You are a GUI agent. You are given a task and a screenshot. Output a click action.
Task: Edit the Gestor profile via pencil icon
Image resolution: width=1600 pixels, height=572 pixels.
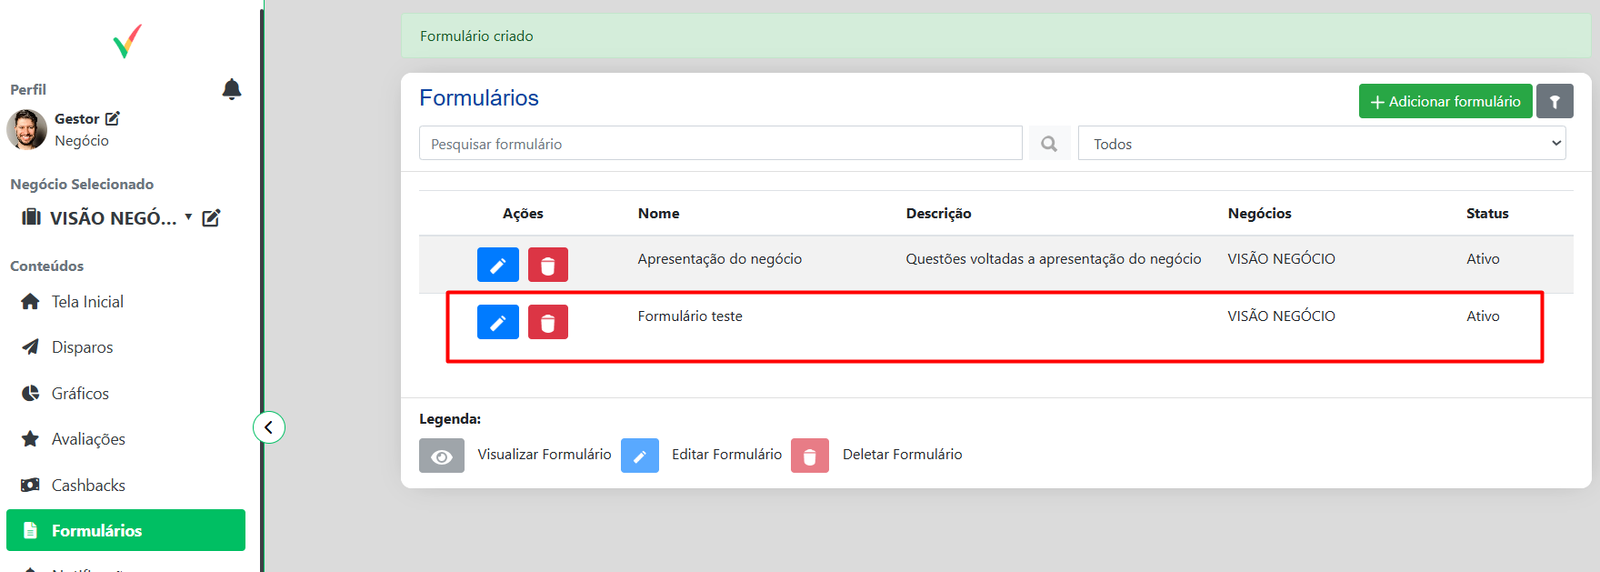pos(112,118)
